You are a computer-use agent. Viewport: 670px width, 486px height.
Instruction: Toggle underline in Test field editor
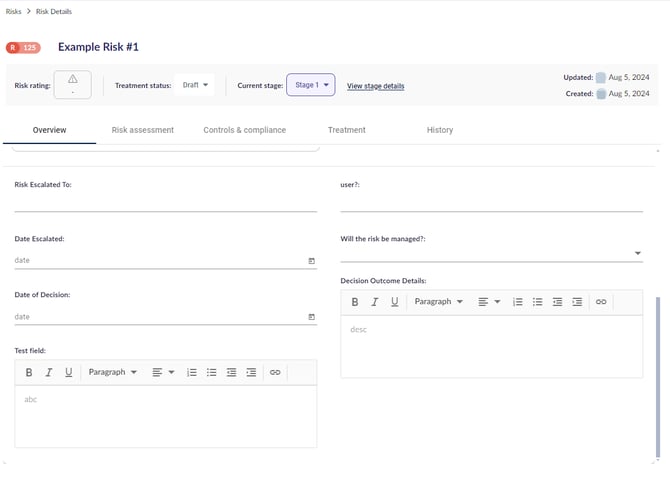68,372
